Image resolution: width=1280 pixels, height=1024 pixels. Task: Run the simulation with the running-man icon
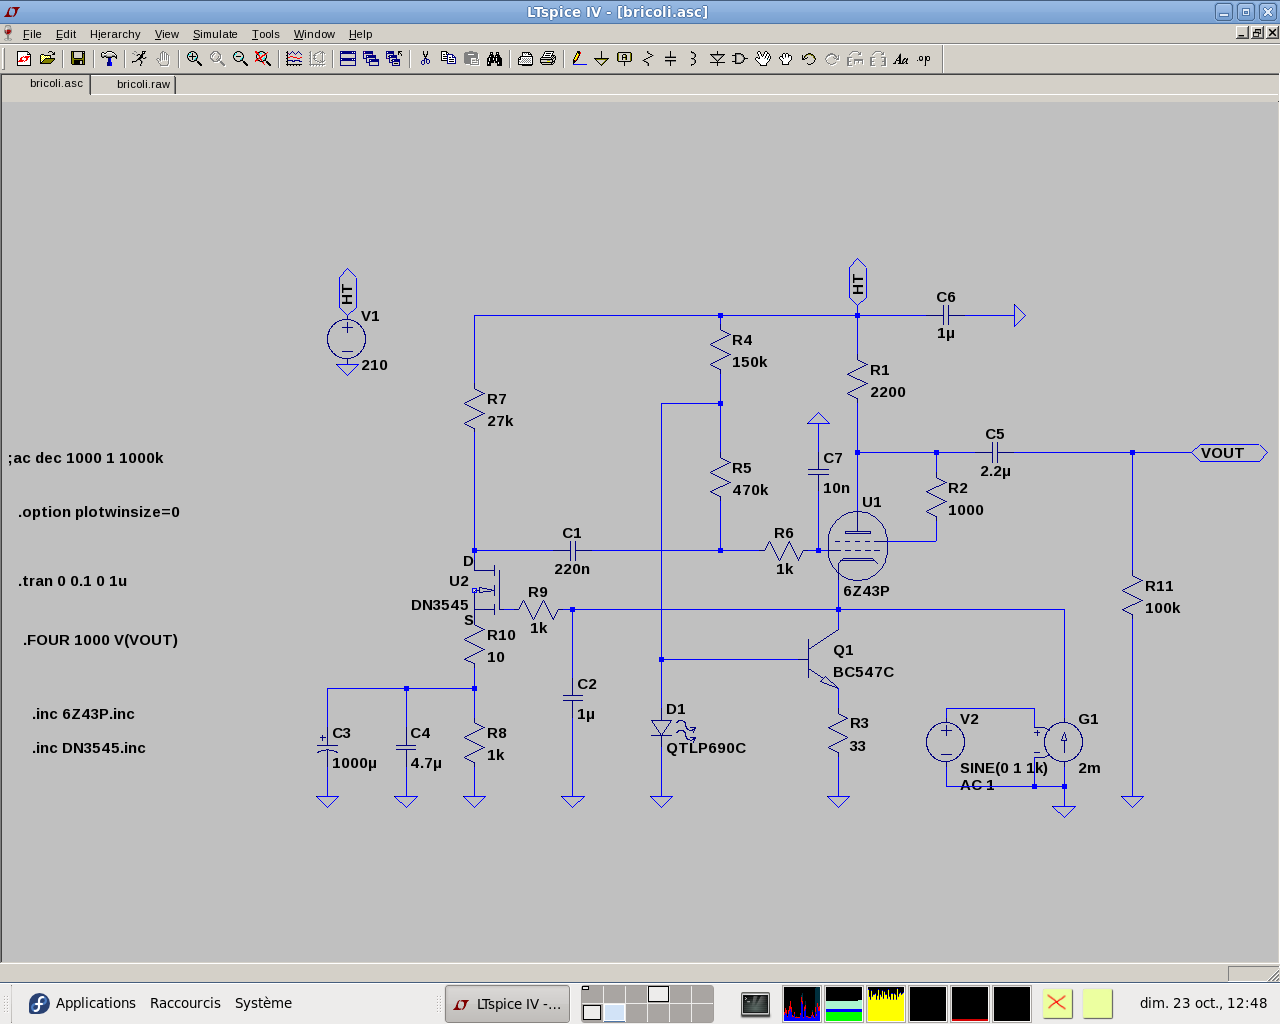139,59
